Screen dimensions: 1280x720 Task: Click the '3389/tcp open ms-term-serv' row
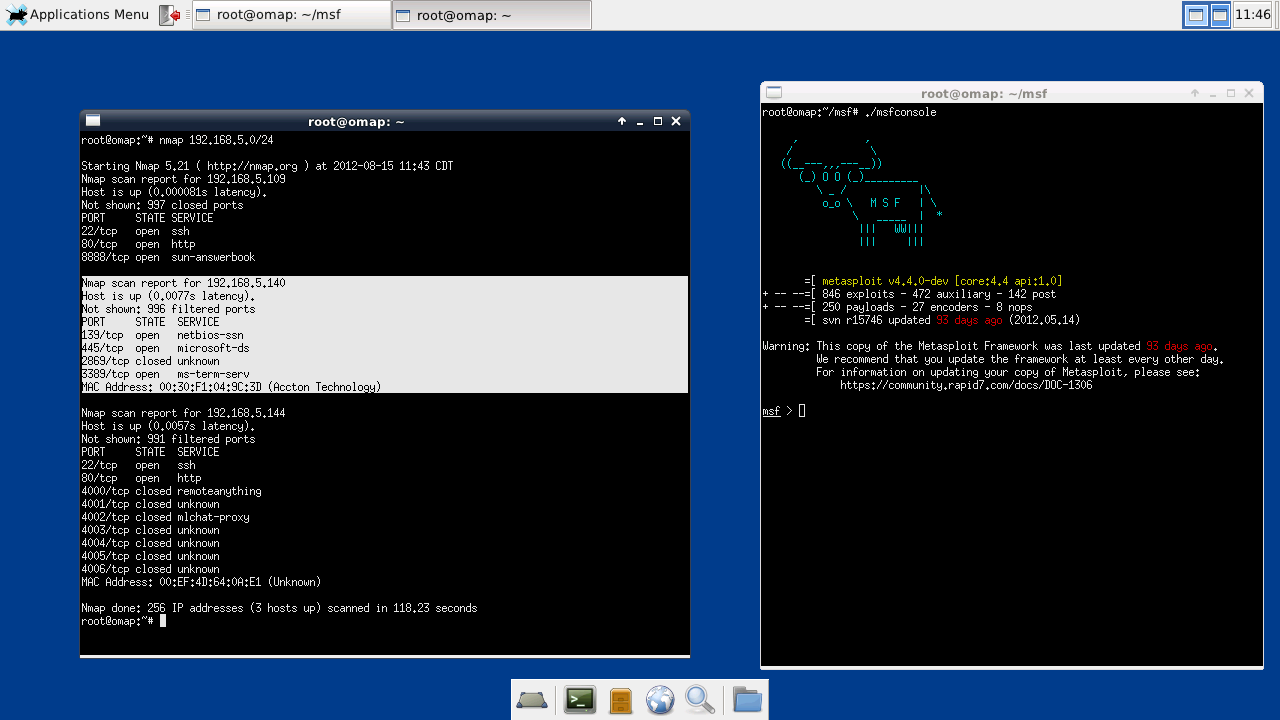(x=165, y=374)
